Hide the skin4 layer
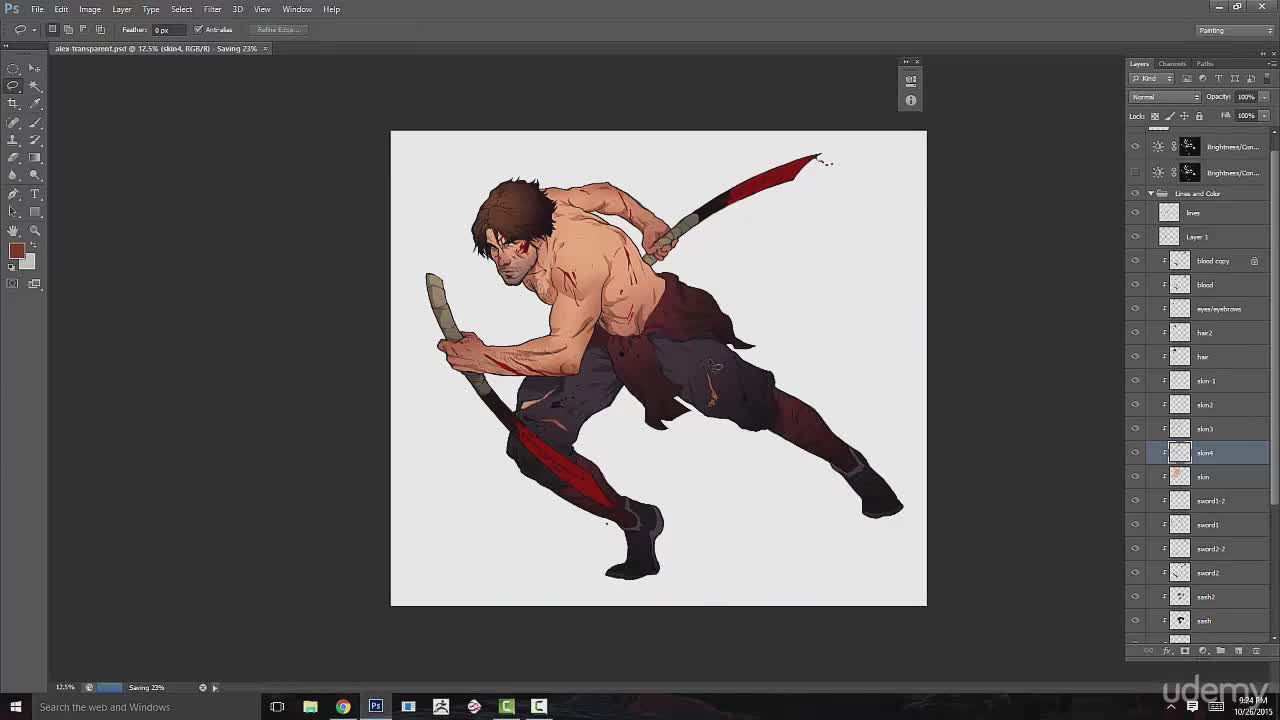Screen dimensions: 1280x720 point(1135,453)
